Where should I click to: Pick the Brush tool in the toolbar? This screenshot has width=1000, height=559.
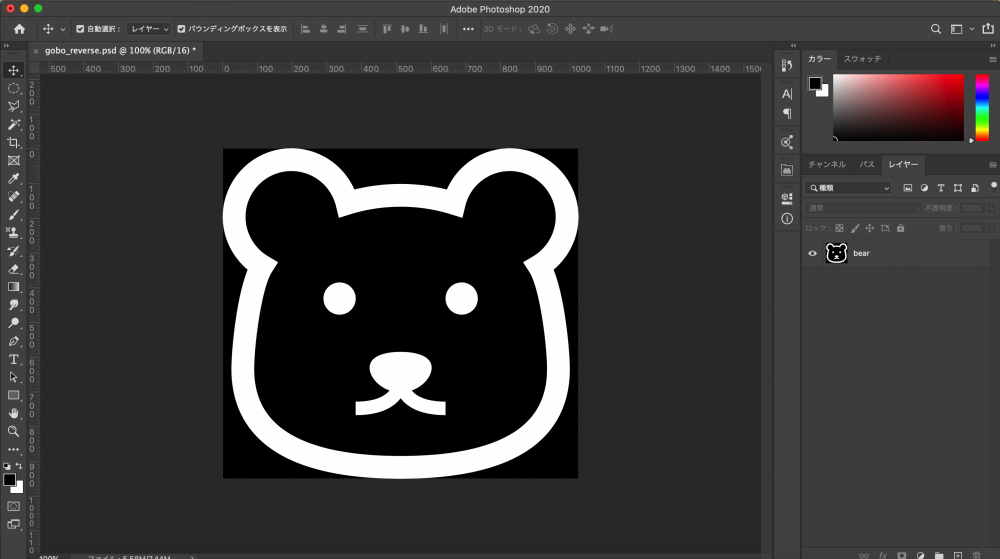point(14,214)
